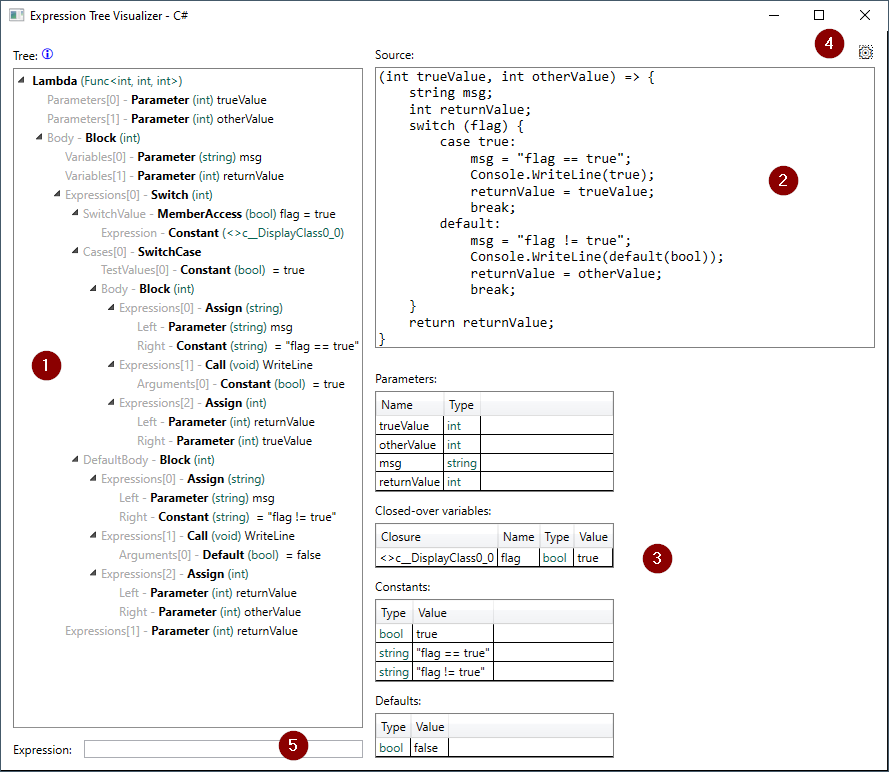The image size is (889, 772).
Task: Select last Expressions[1] returnValue node
Action: (181, 631)
